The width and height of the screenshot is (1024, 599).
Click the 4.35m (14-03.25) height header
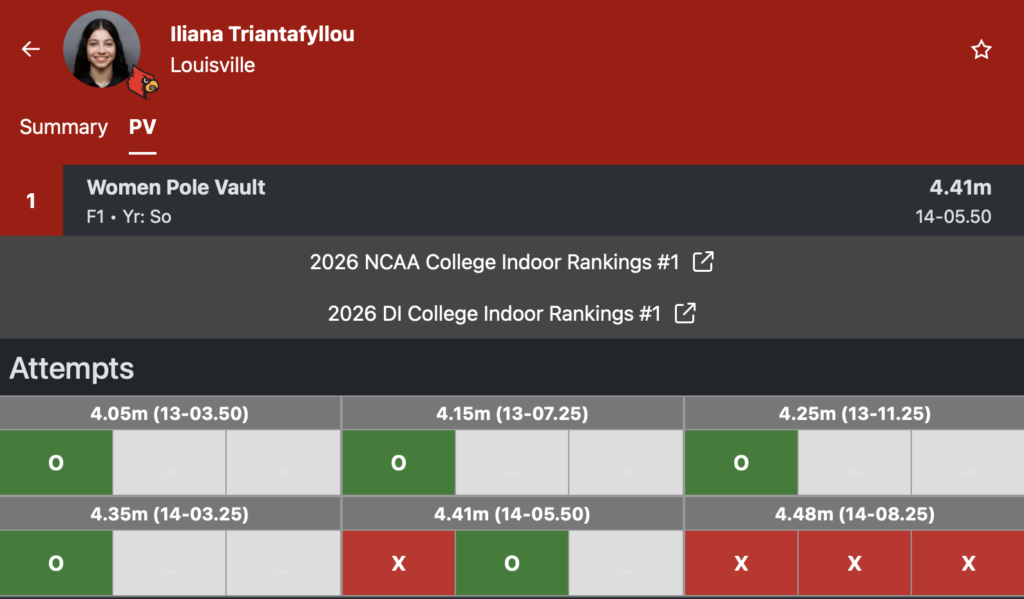tap(170, 515)
